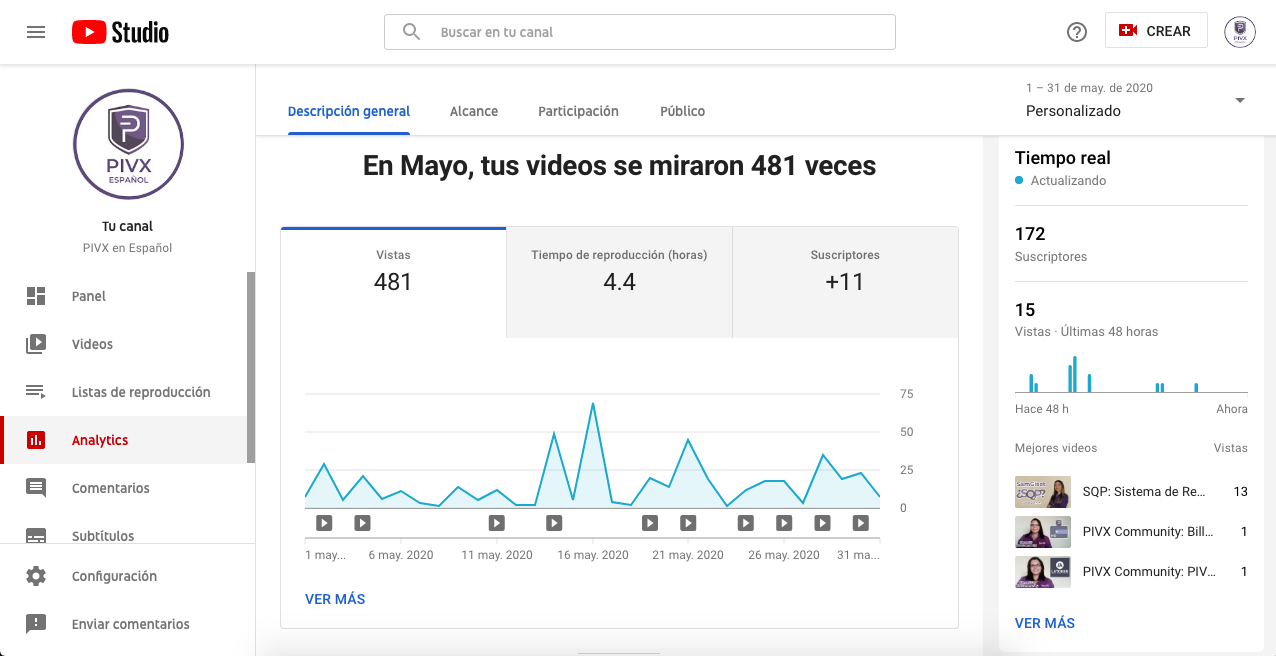This screenshot has width=1276, height=656.
Task: Click the PIVX Community: Bill… title
Action: click(1149, 532)
